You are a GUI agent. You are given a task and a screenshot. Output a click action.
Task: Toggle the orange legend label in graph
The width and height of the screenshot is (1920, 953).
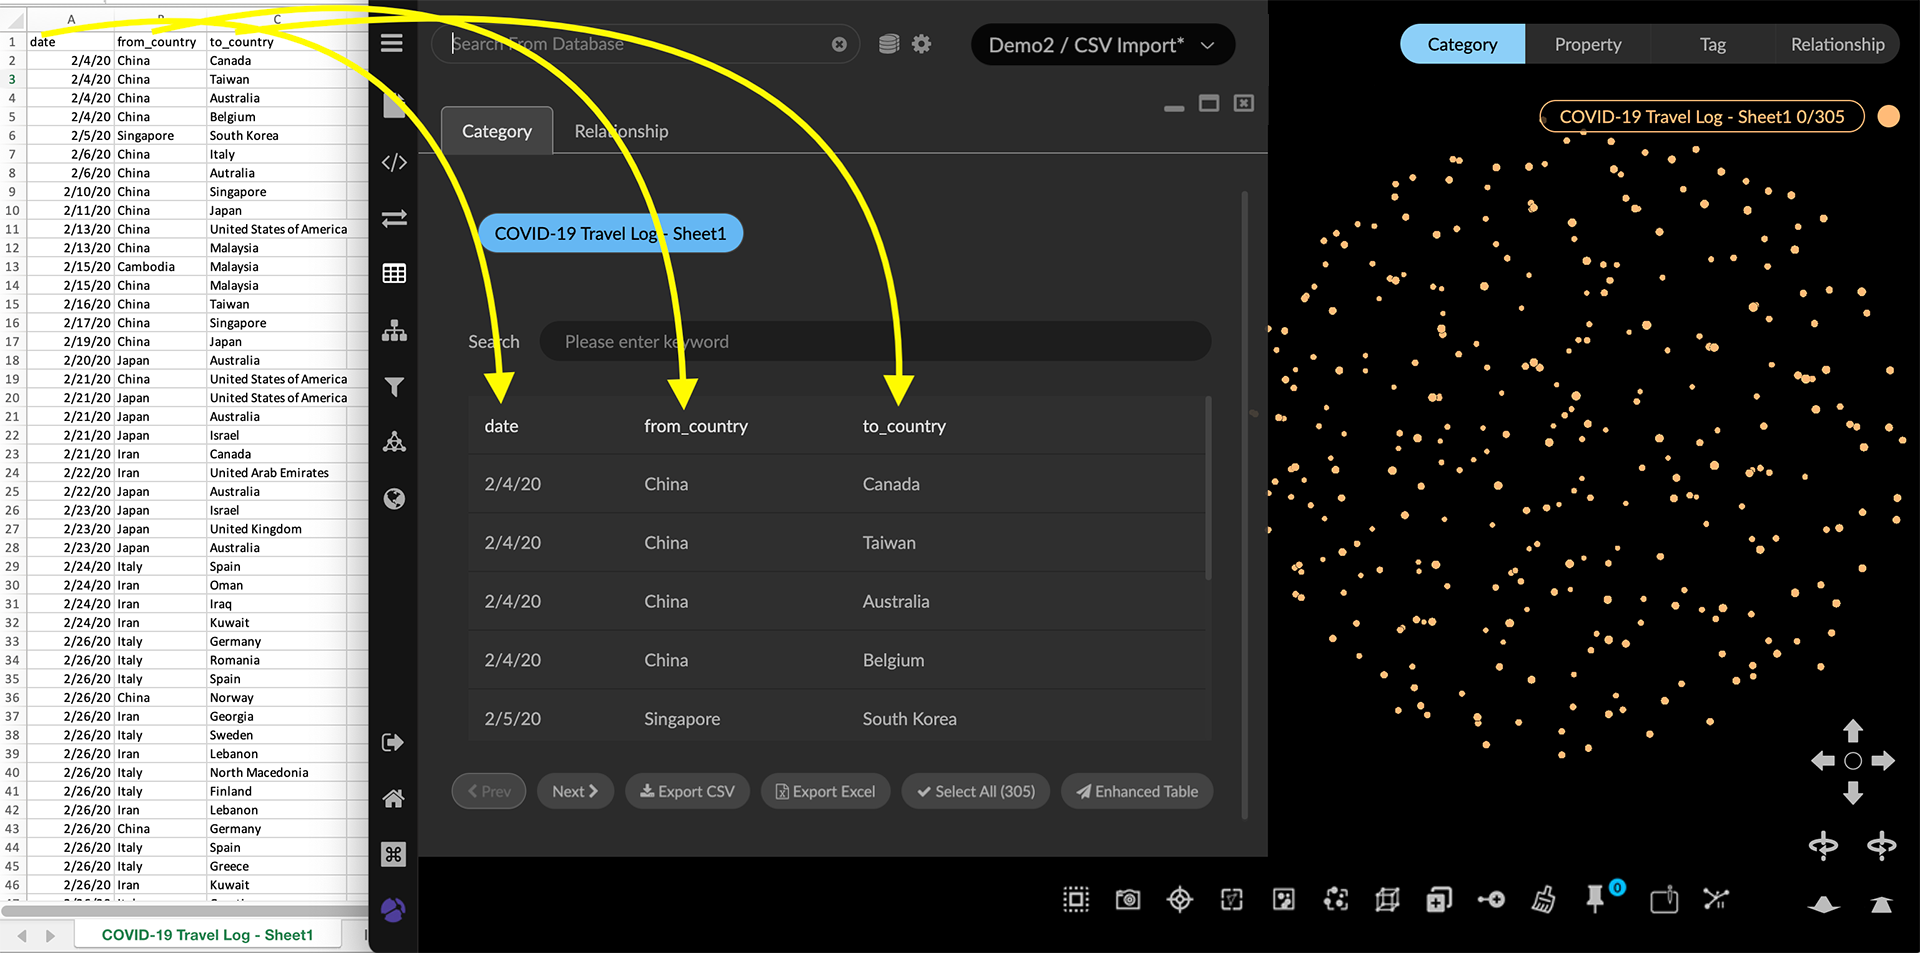click(1701, 117)
